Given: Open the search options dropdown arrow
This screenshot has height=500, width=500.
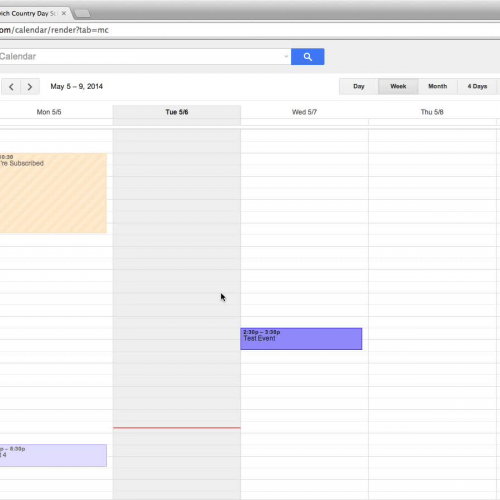Looking at the screenshot, I should click(x=286, y=56).
